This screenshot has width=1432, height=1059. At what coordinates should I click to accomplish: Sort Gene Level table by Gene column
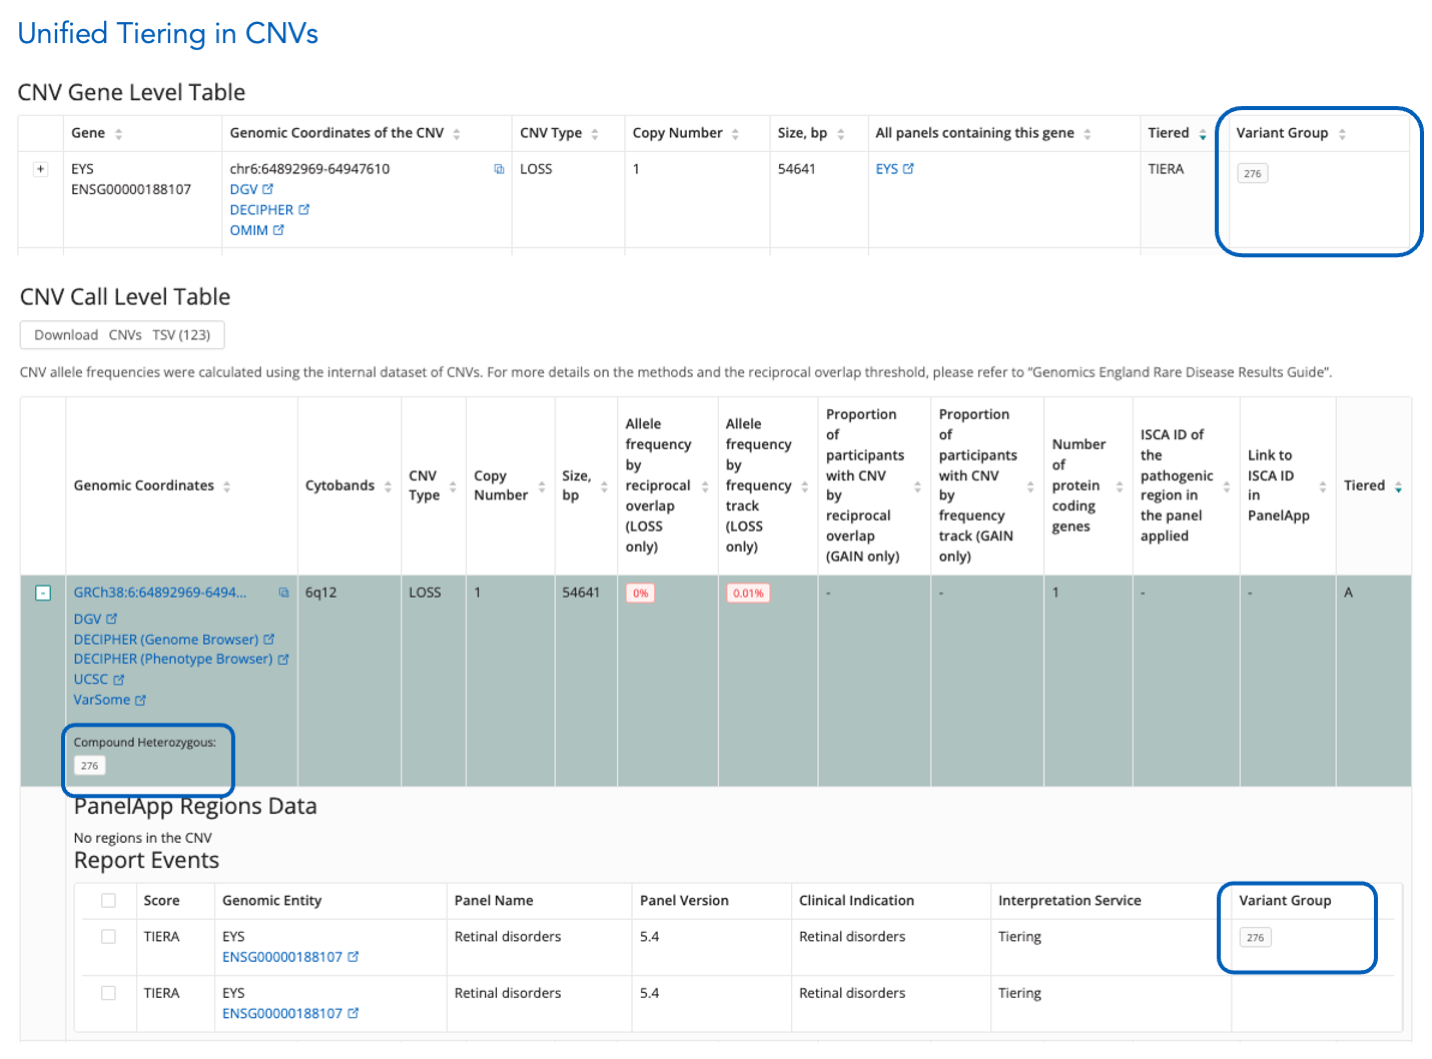118,134
